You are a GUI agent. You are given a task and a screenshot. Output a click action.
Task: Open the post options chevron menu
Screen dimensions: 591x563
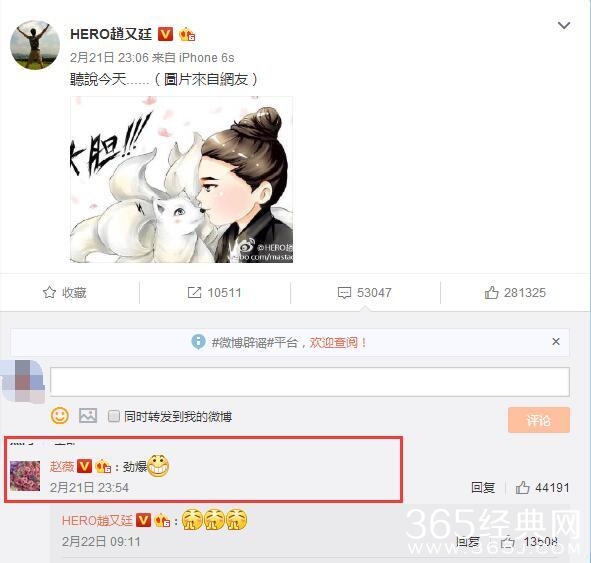[x=563, y=25]
